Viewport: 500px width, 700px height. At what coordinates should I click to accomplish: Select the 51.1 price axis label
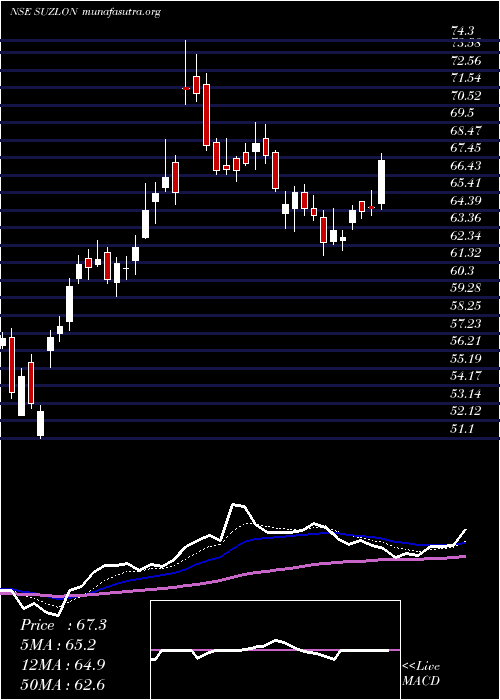[462, 428]
